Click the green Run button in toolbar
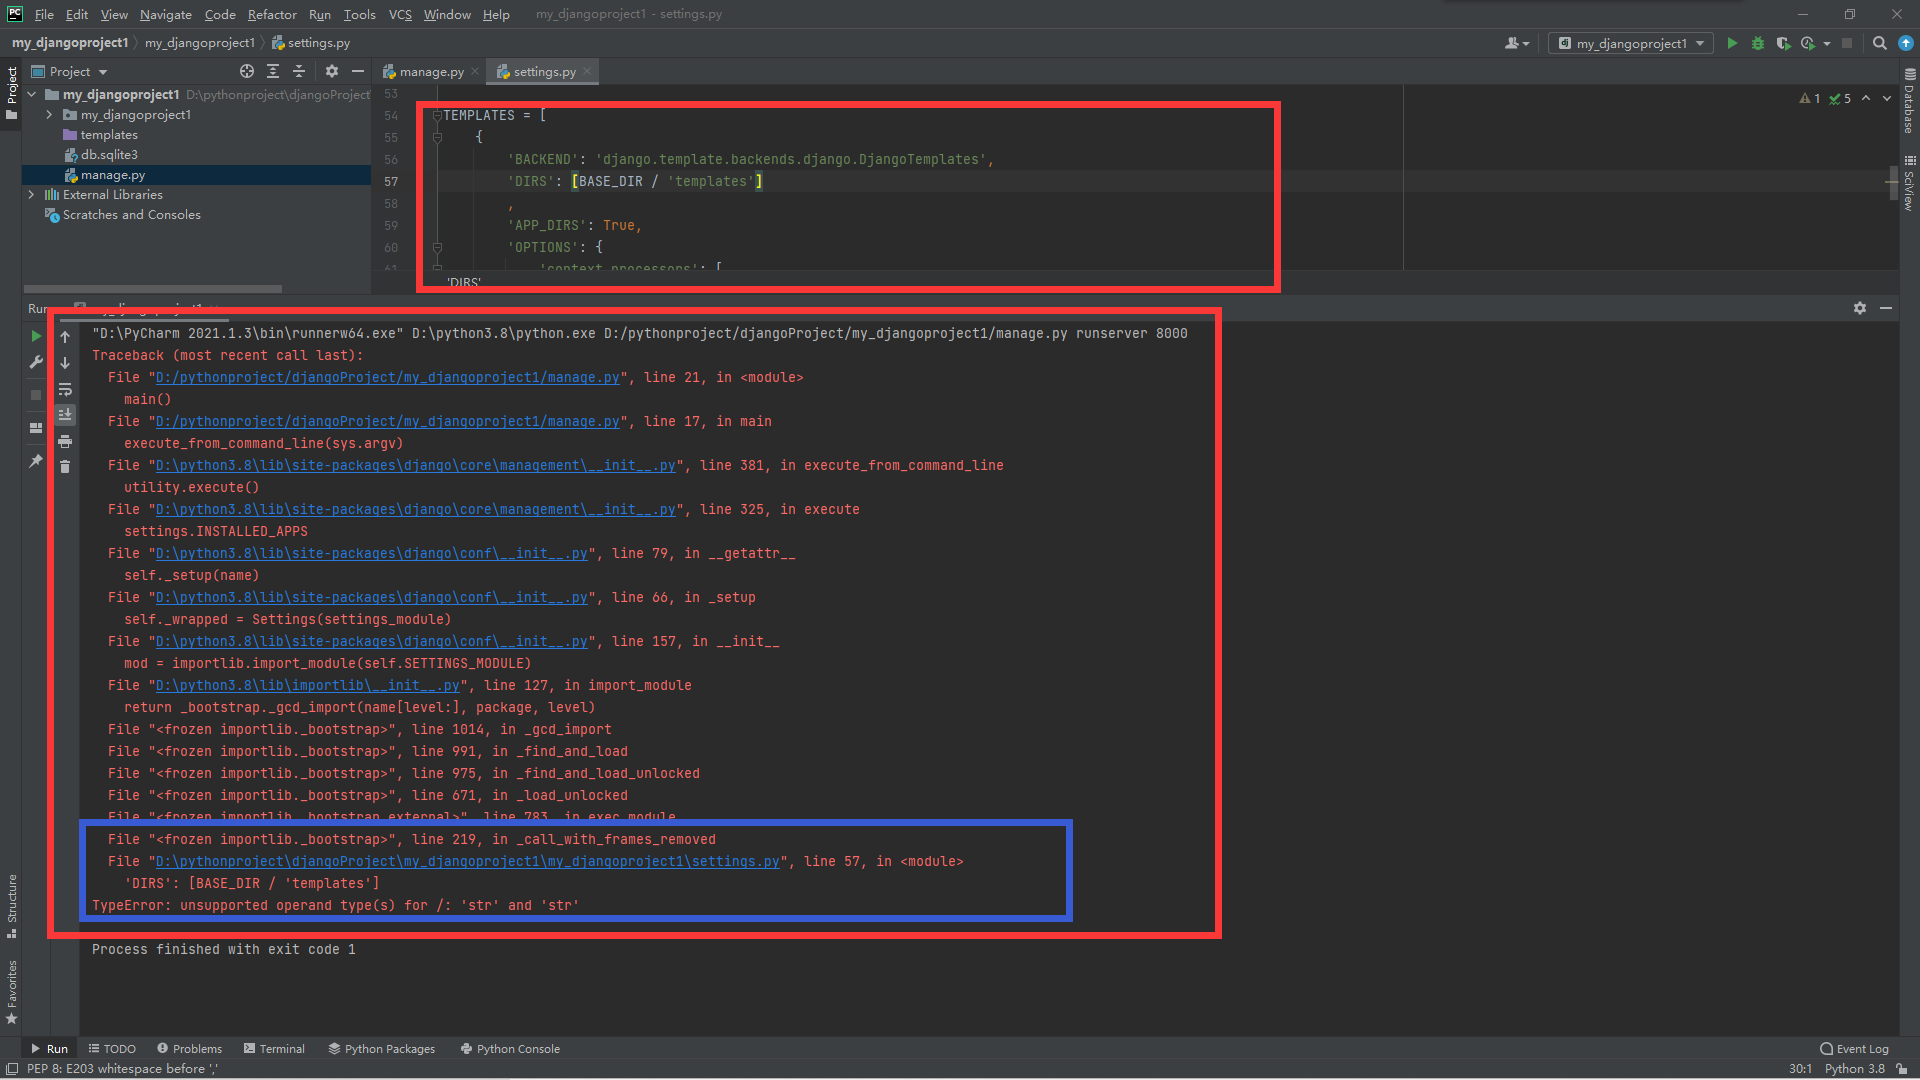1920x1080 pixels. click(1732, 43)
